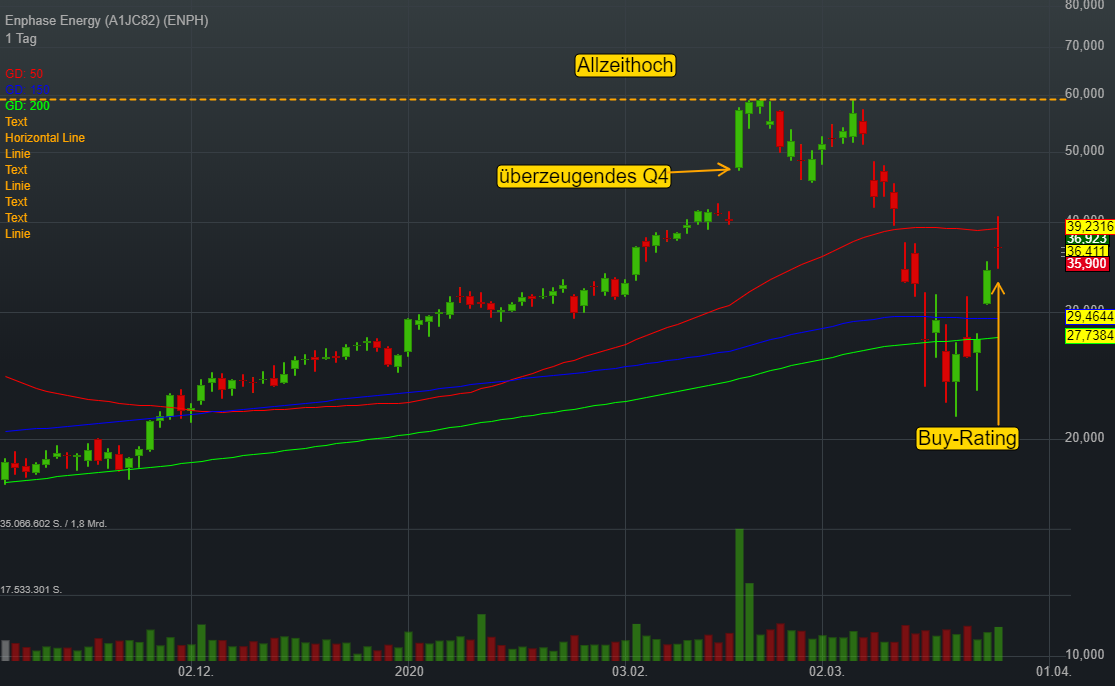The height and width of the screenshot is (686, 1115).
Task: Click the yellow 36,411 price tag
Action: pyautogui.click(x=1087, y=251)
